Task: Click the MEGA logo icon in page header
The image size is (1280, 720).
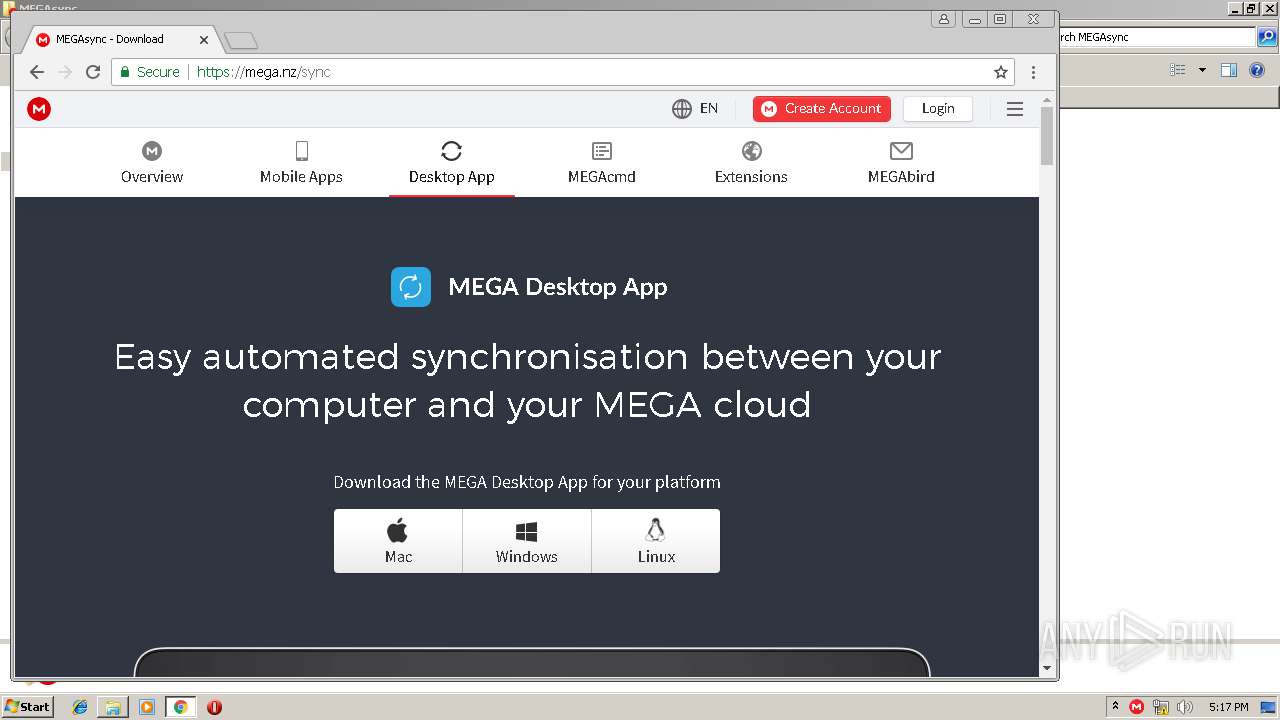Action: [x=39, y=109]
